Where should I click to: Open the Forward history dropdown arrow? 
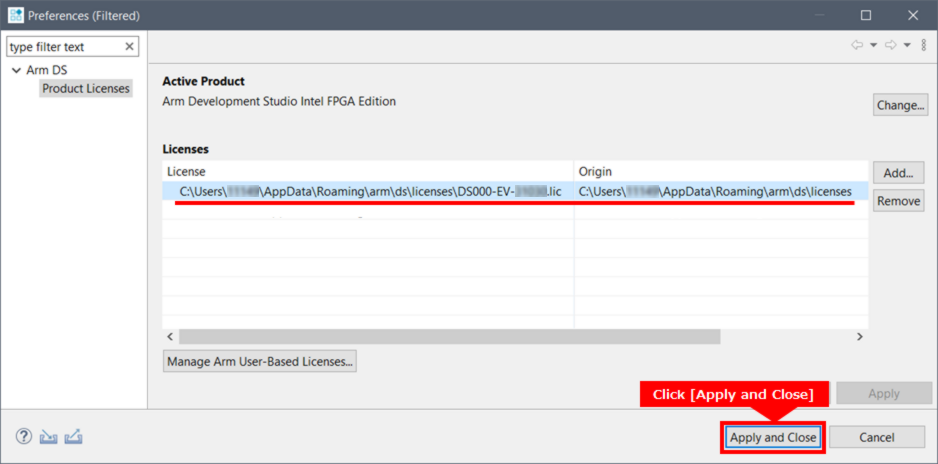(x=906, y=46)
